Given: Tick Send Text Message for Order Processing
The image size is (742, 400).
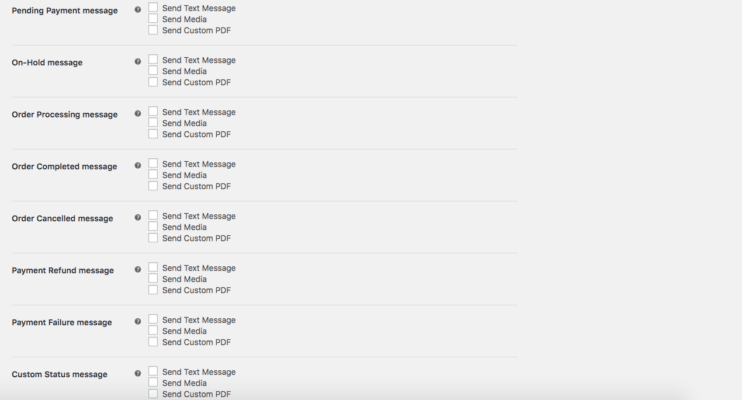Looking at the screenshot, I should coord(153,111).
